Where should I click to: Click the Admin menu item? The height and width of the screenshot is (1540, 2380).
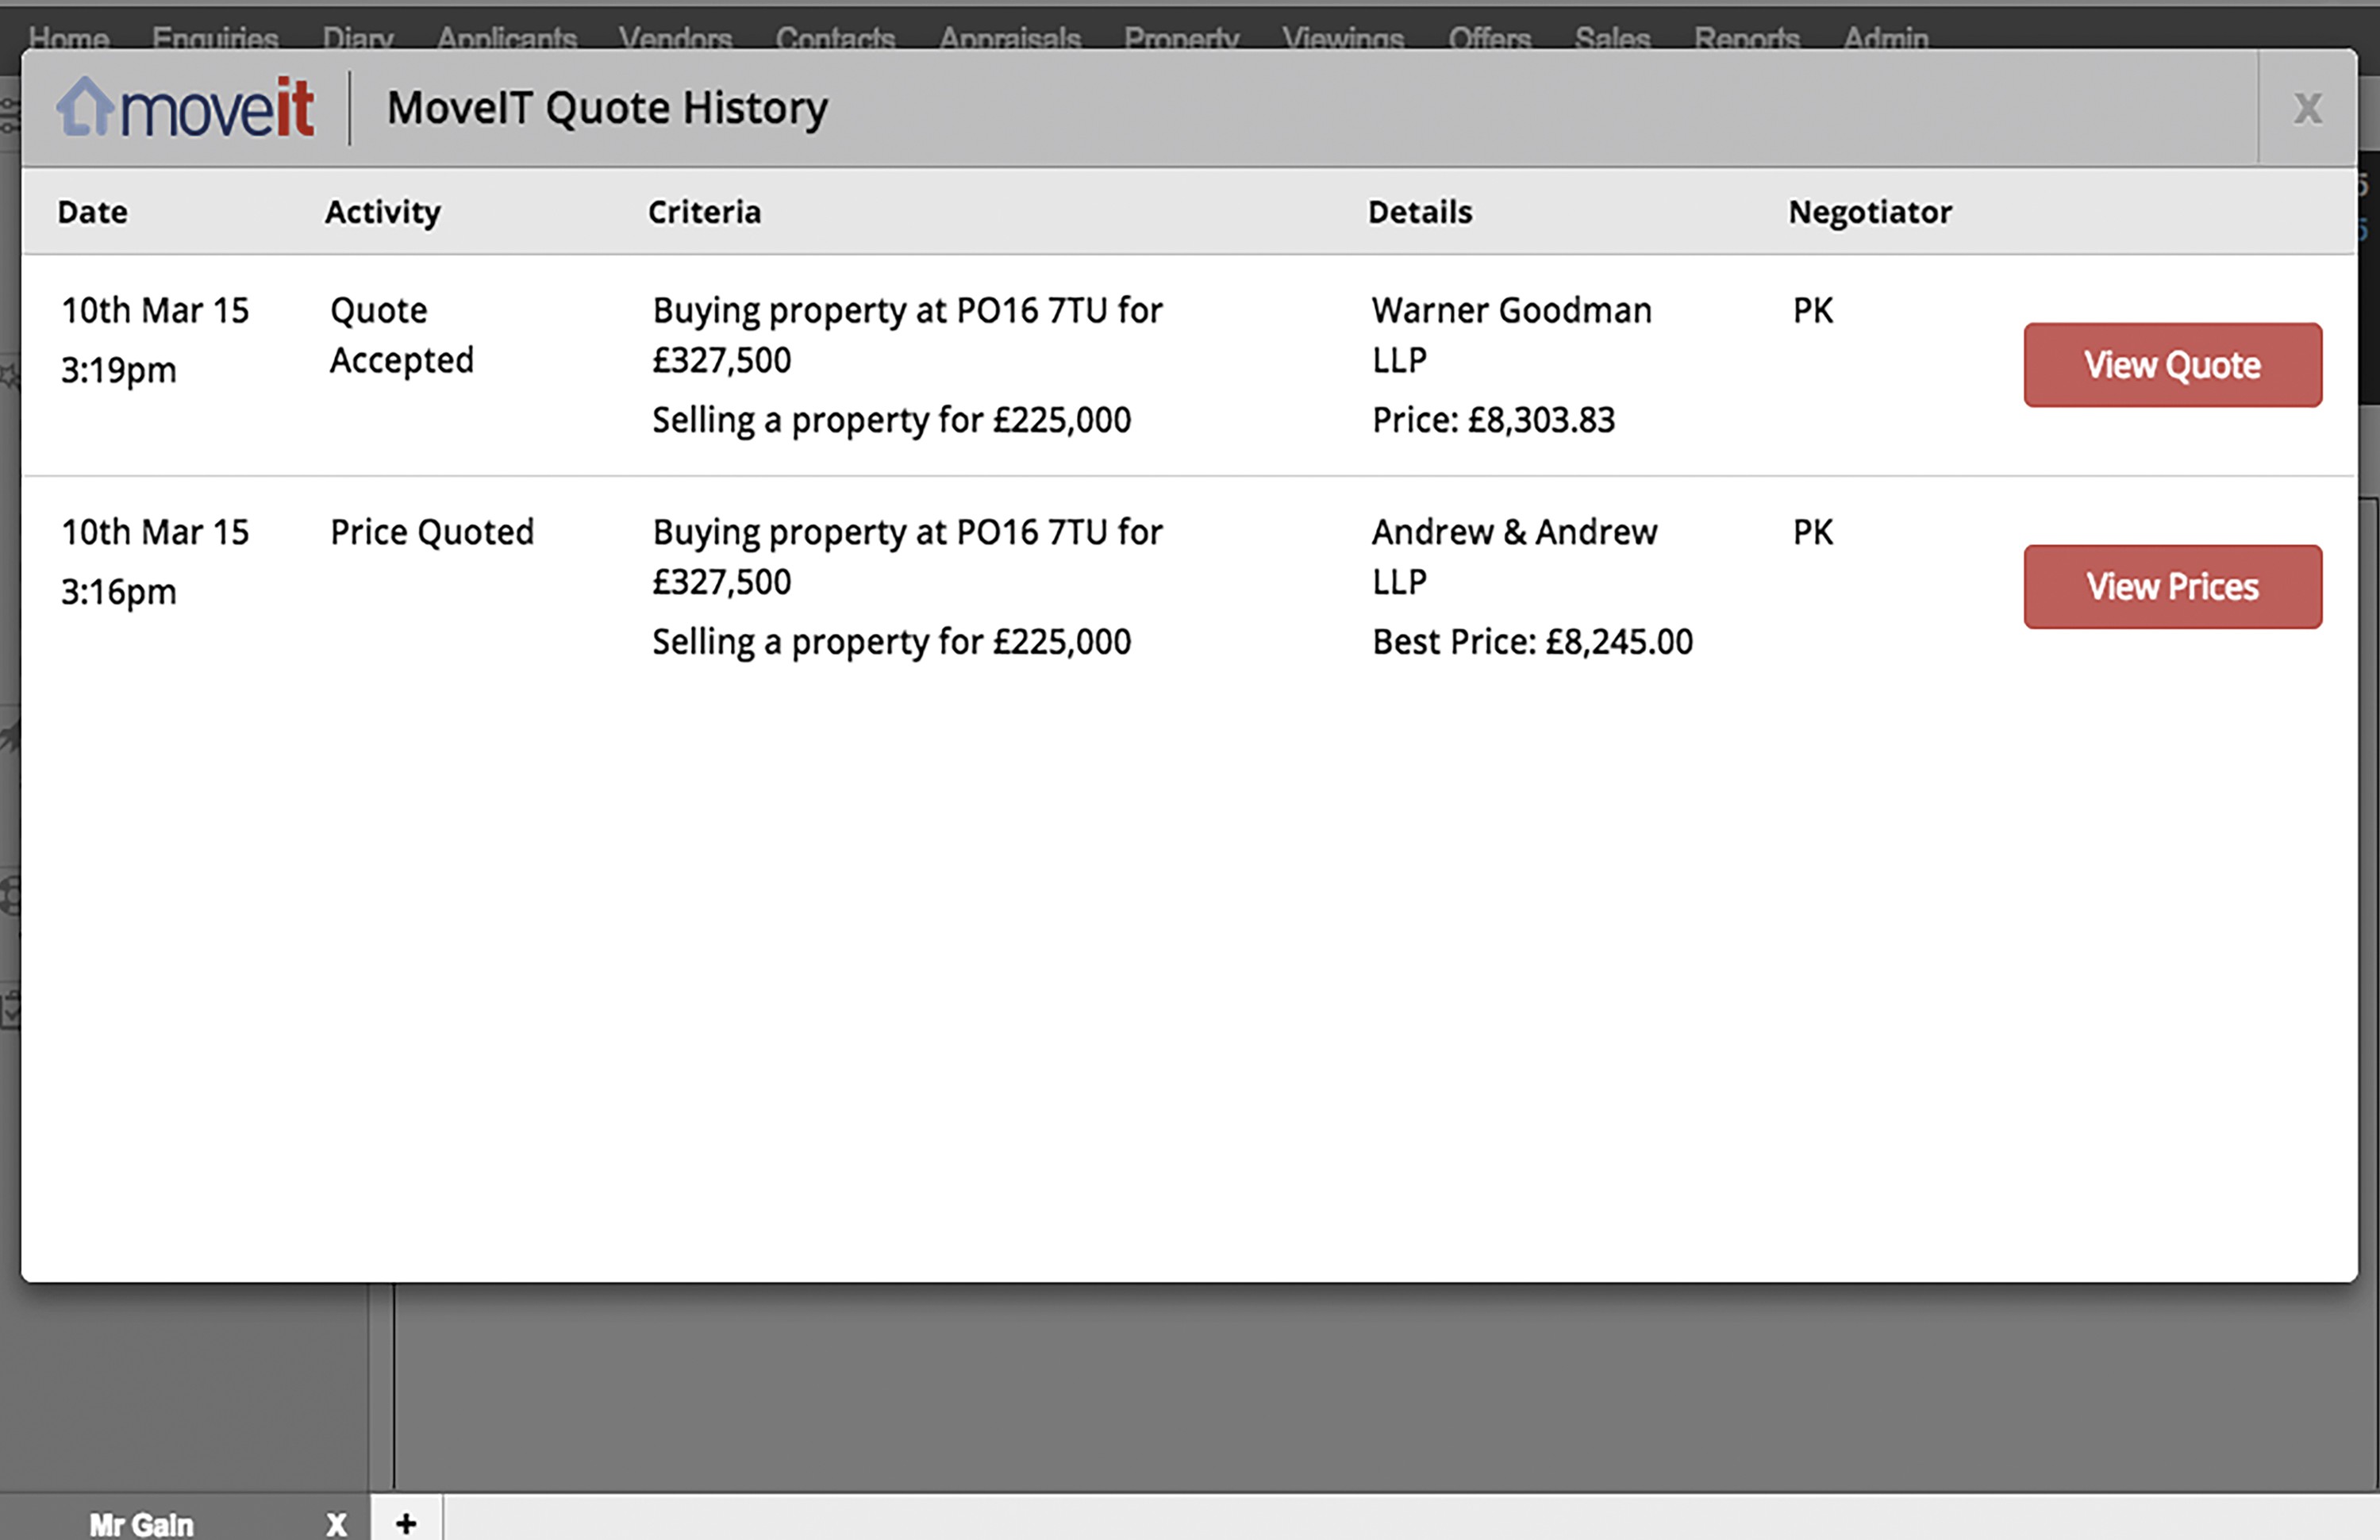[x=1885, y=37]
